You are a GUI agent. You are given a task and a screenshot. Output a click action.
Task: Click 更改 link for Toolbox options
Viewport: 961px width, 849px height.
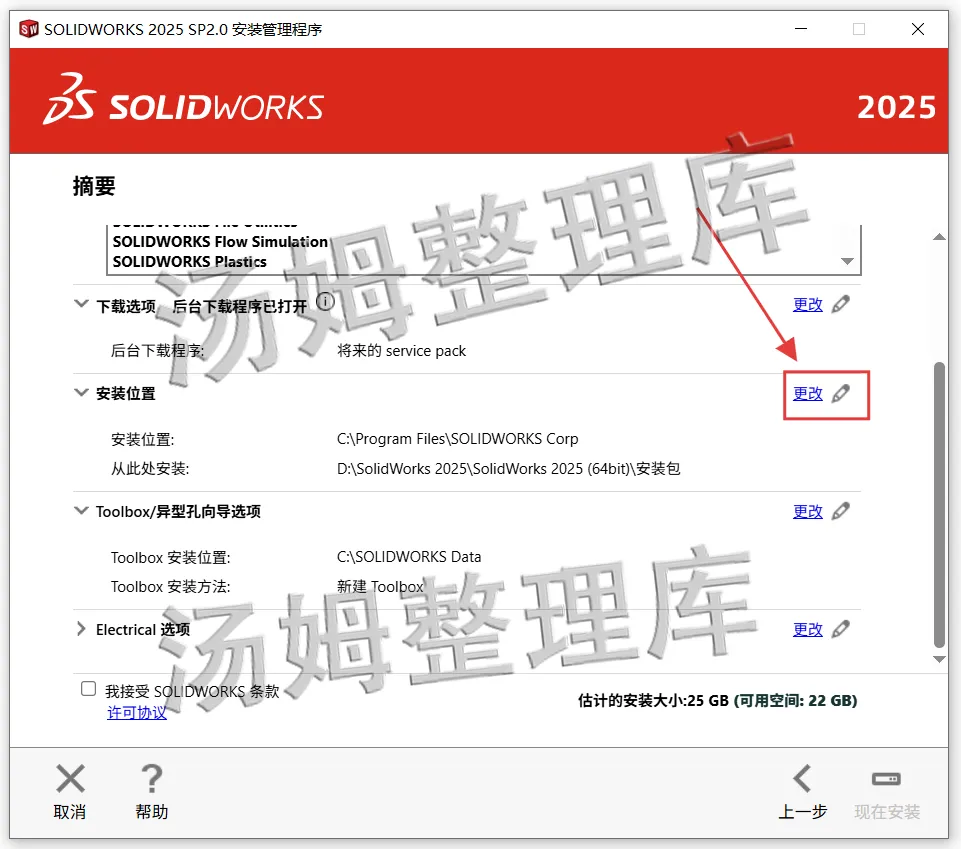808,511
